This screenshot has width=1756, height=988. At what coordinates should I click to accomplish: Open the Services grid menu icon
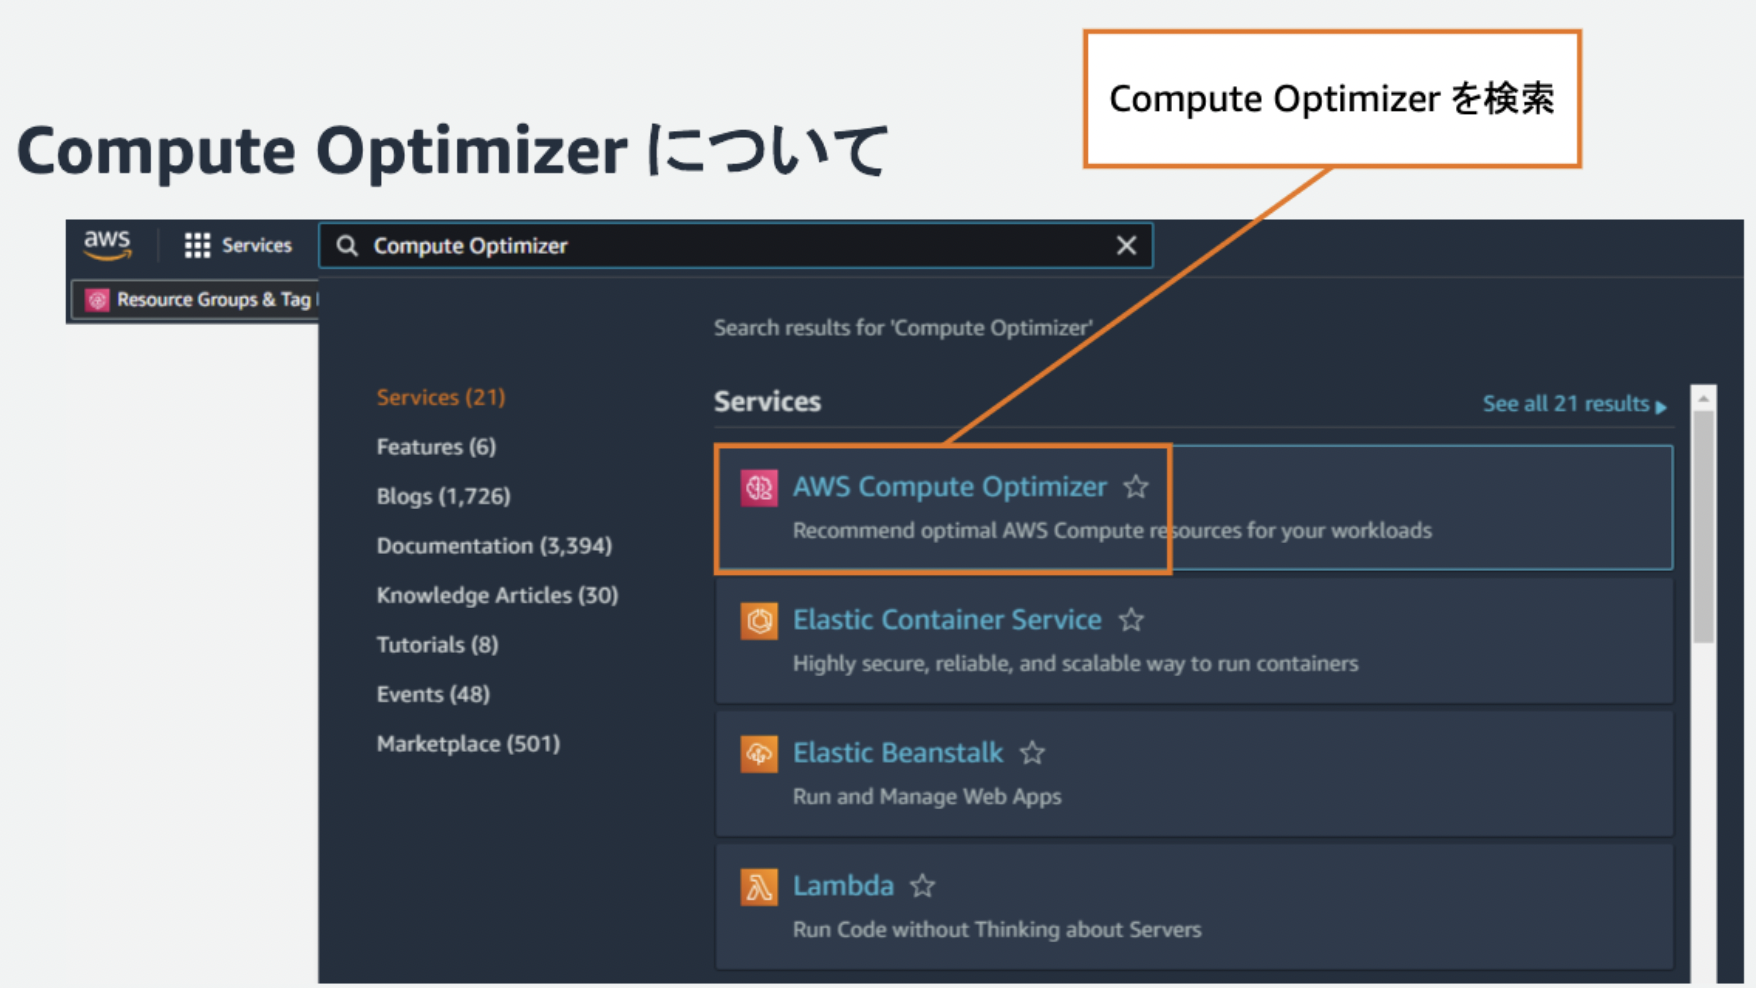coord(197,245)
